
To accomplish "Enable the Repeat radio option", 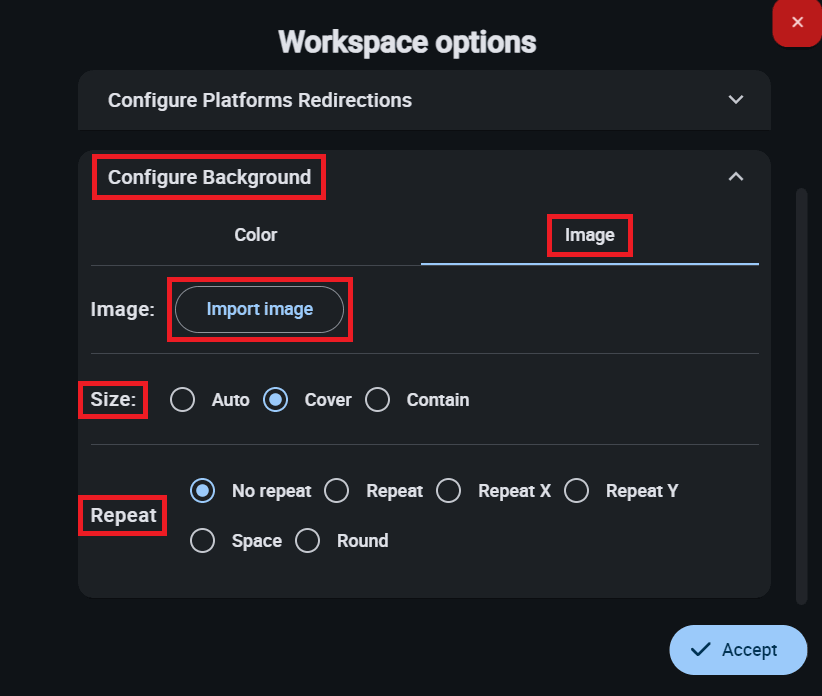I will [337, 491].
